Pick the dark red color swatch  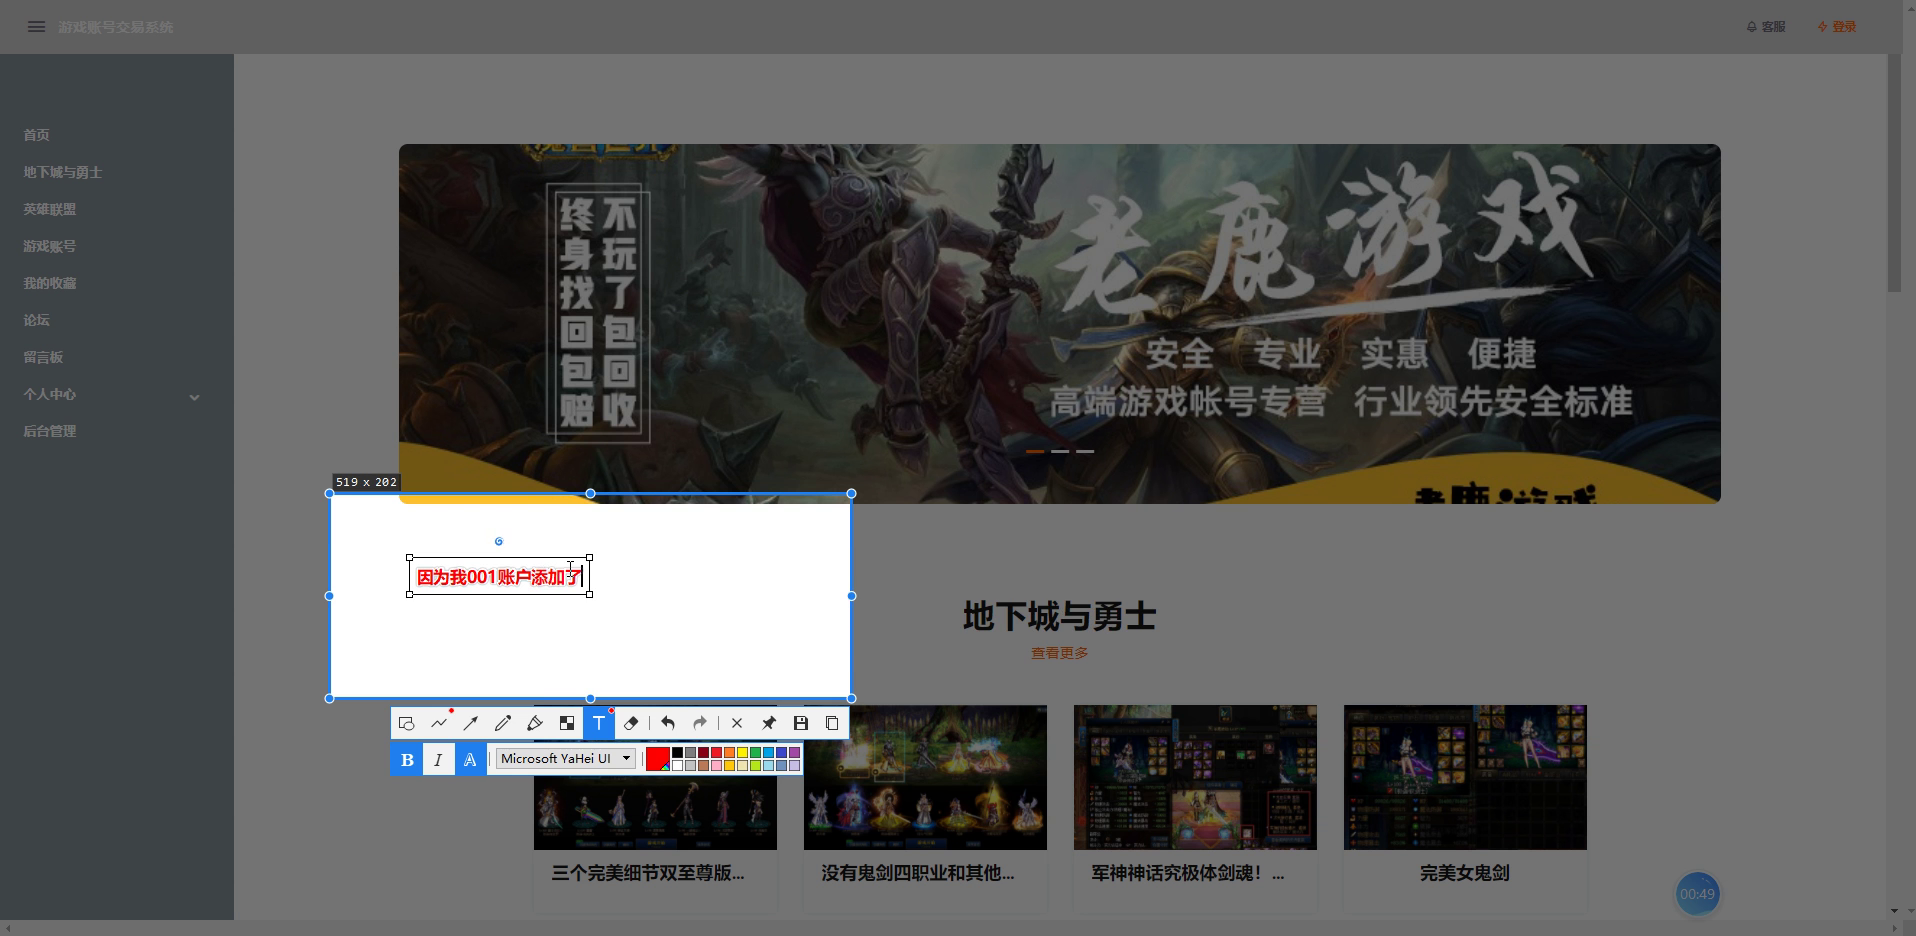(703, 752)
